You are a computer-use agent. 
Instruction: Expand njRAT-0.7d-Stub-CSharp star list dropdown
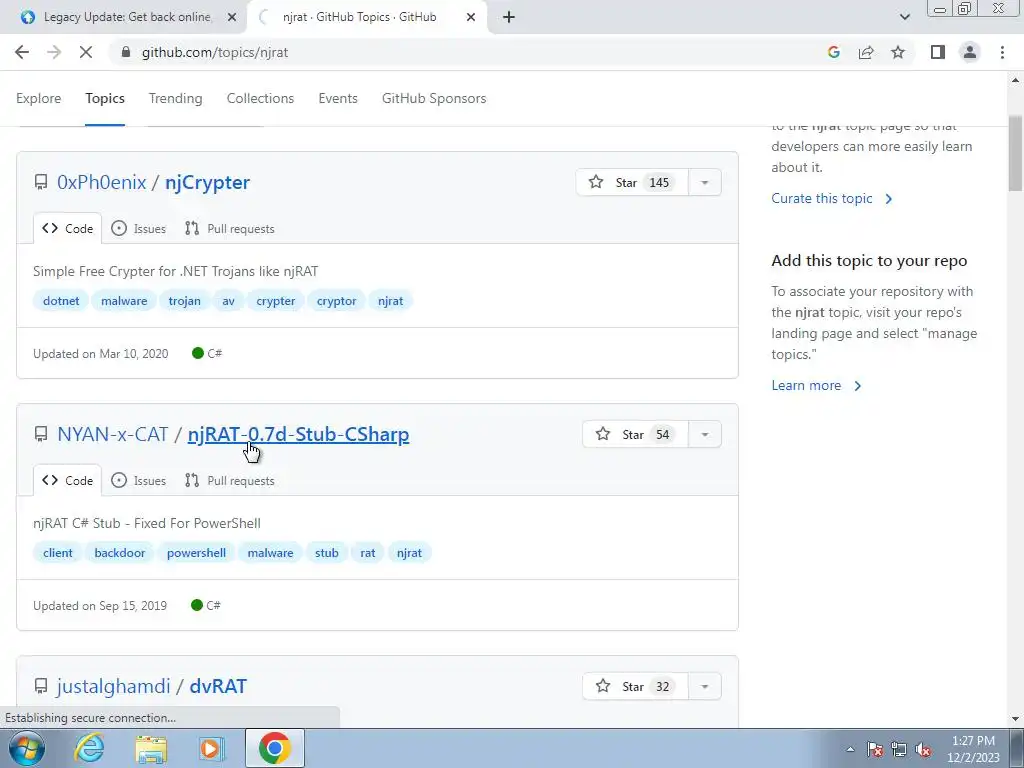click(705, 435)
